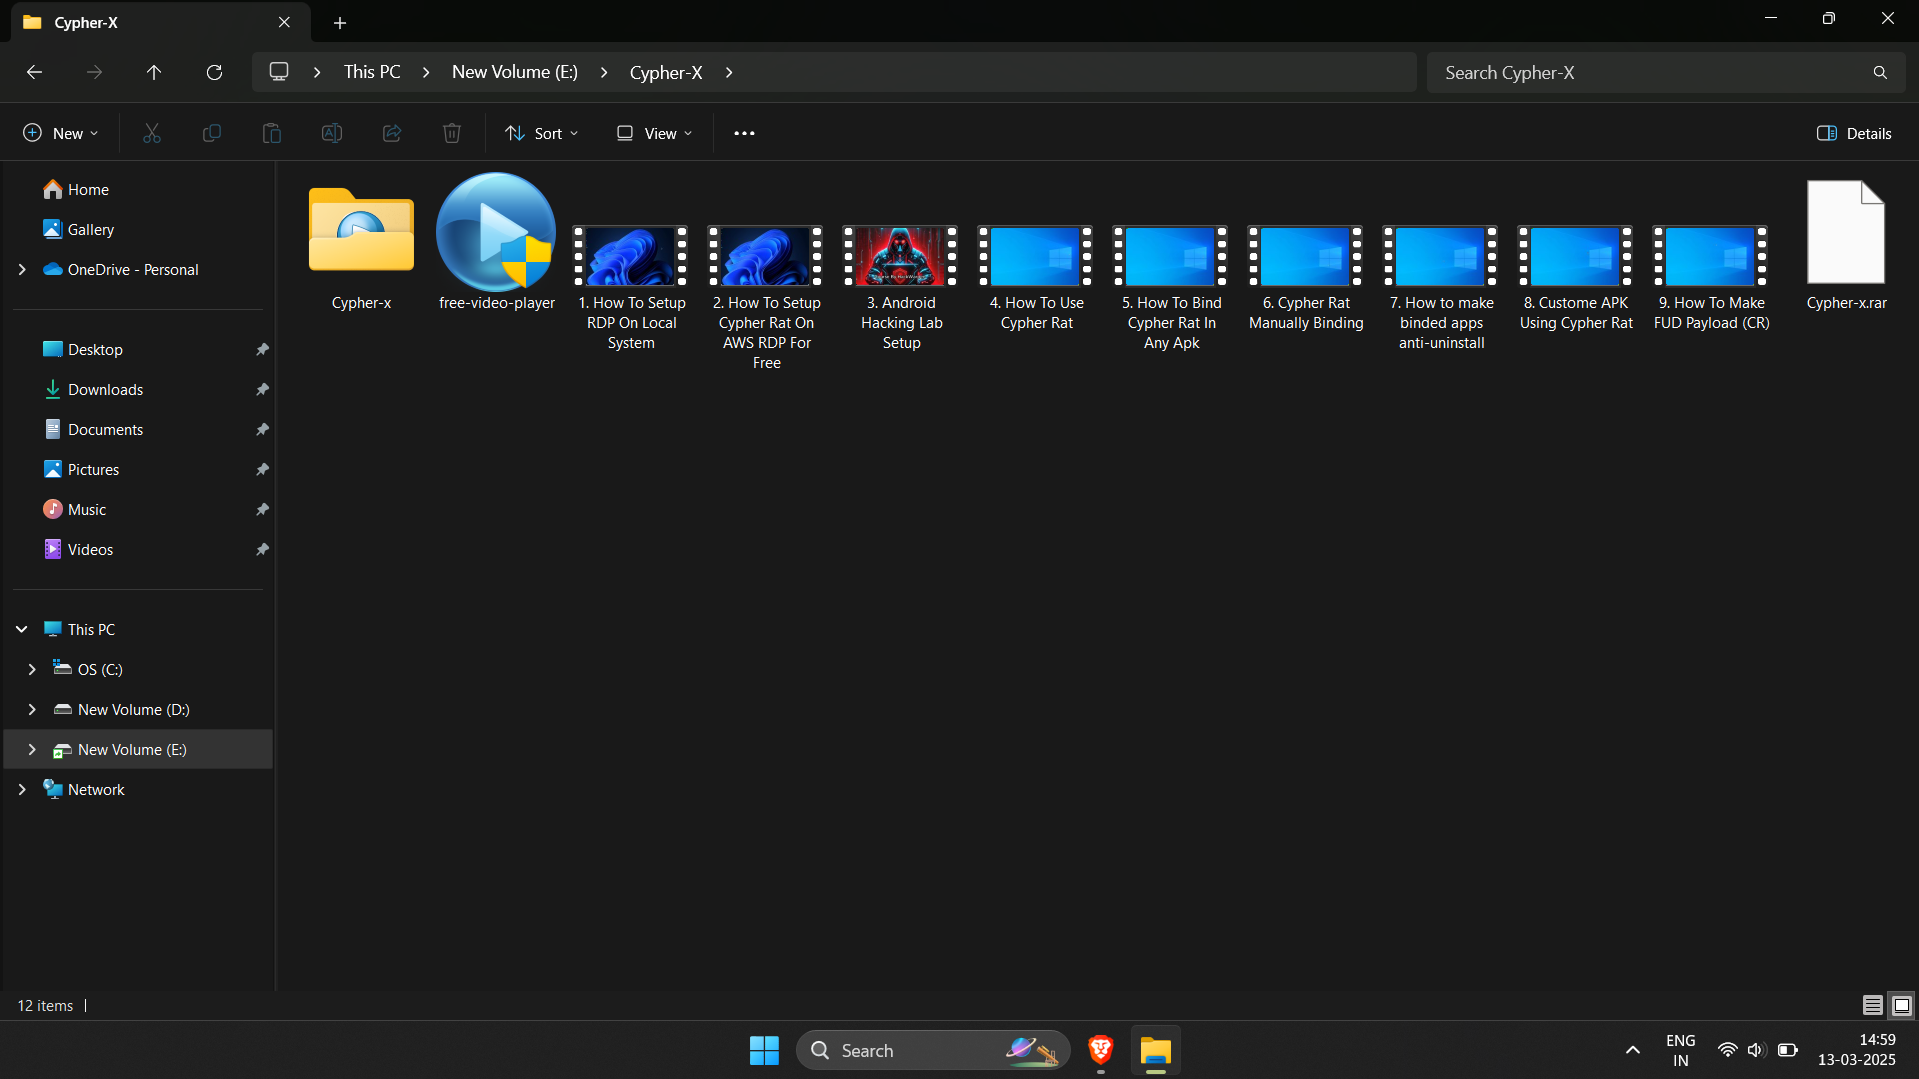Go up one folder level
This screenshot has height=1079, width=1919.
[154, 72]
